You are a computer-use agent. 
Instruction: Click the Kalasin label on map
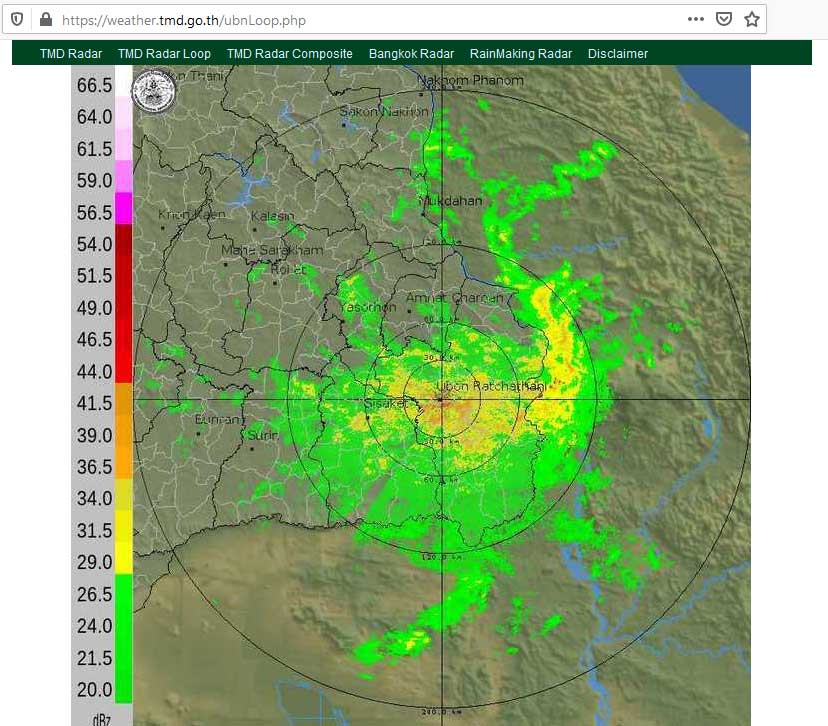pos(272,216)
